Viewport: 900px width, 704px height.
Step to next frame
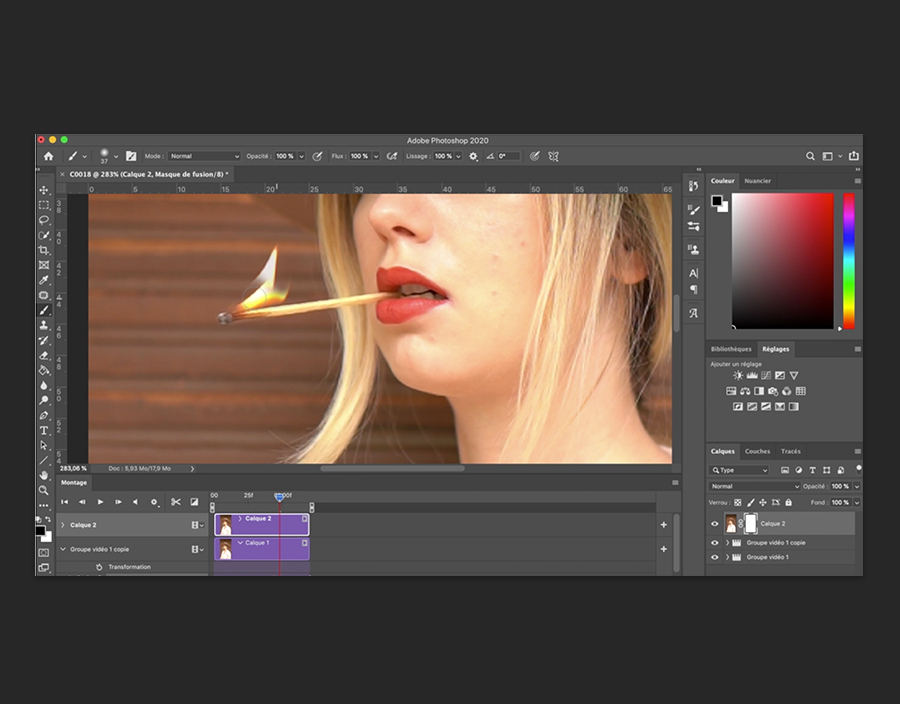click(118, 502)
